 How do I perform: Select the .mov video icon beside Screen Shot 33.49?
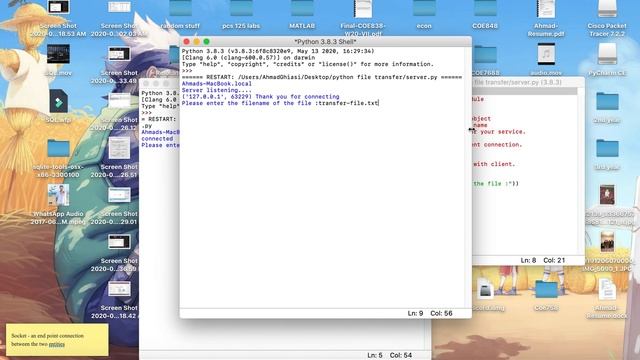pos(58,54)
